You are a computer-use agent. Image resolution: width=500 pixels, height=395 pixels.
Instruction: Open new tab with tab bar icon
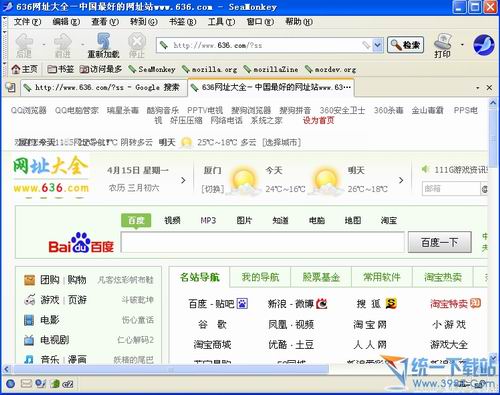(x=11, y=88)
